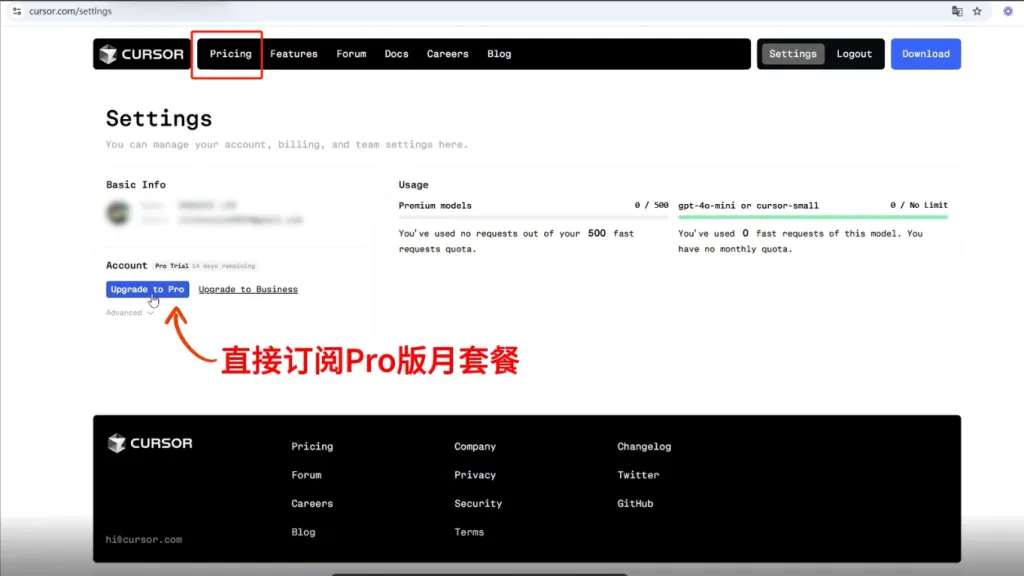Click the Account section label
The width and height of the screenshot is (1024, 576).
click(x=127, y=266)
